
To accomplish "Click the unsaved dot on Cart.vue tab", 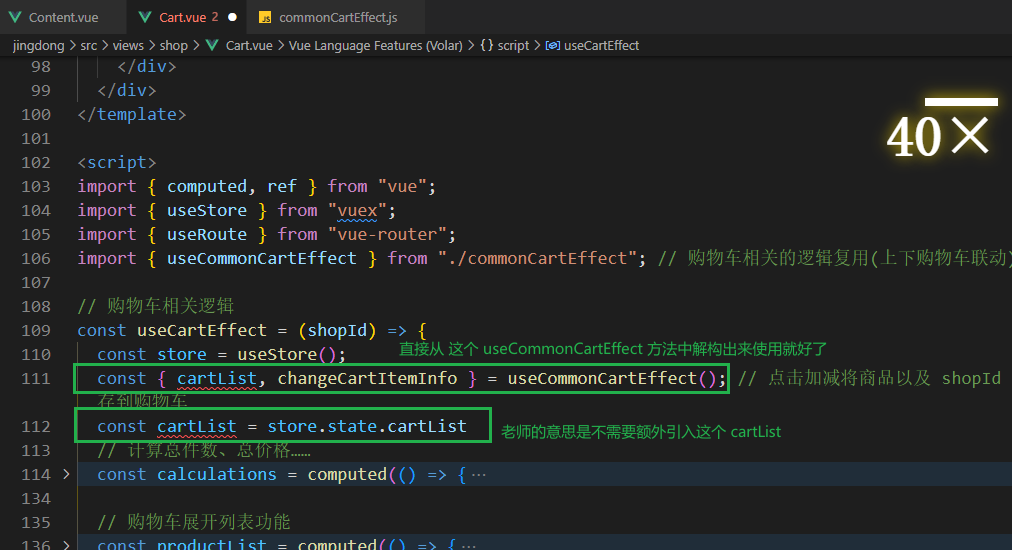I will coord(232,17).
